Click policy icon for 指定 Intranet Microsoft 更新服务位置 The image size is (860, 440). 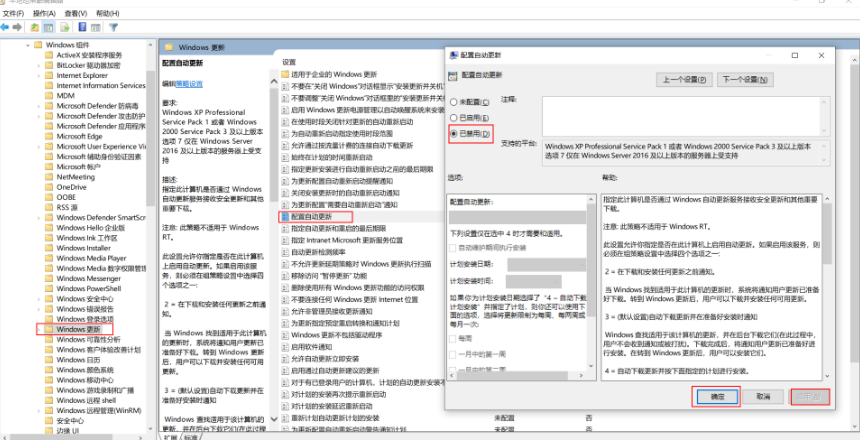pos(285,240)
